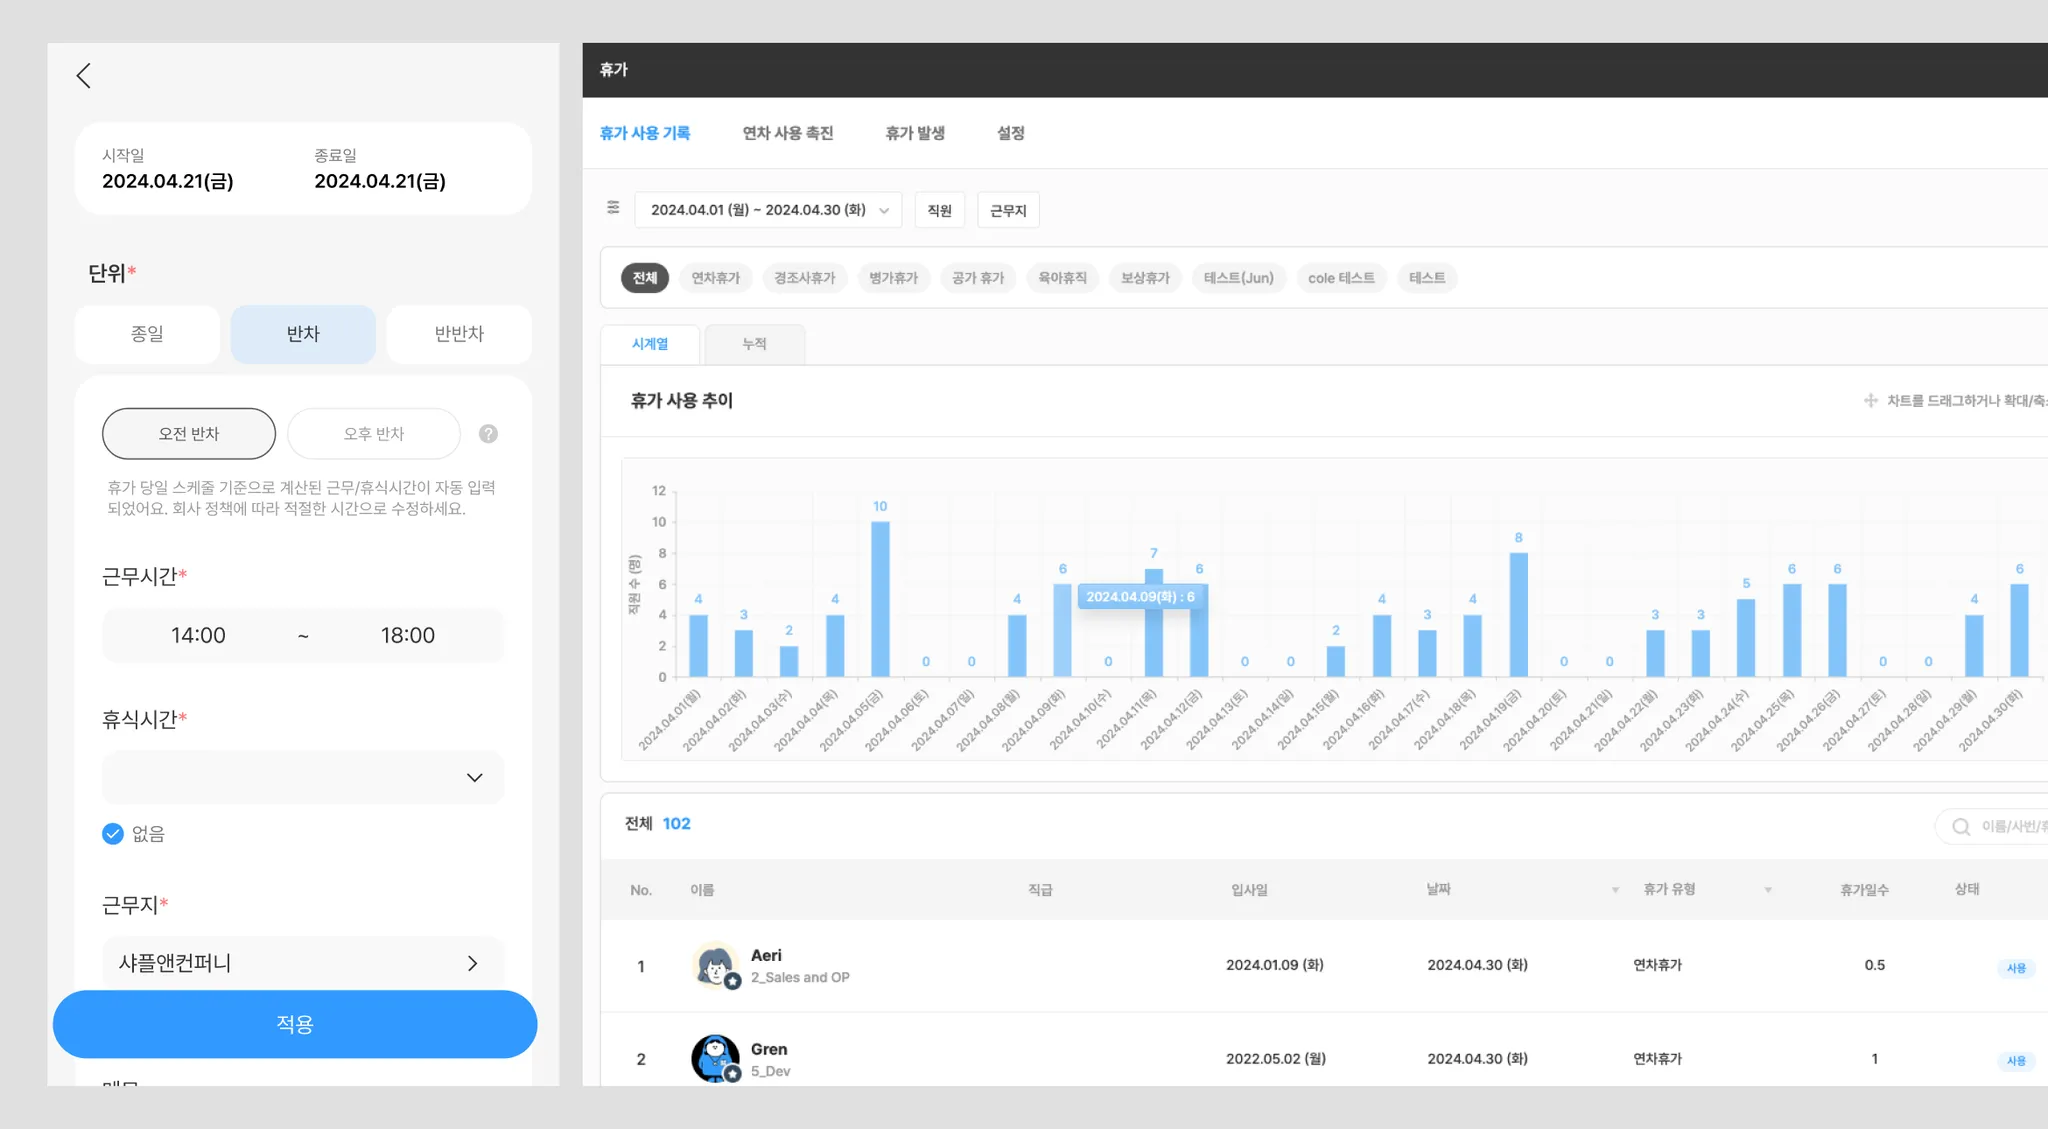
Task: Edit the 18:00 work end time
Action: click(x=408, y=635)
